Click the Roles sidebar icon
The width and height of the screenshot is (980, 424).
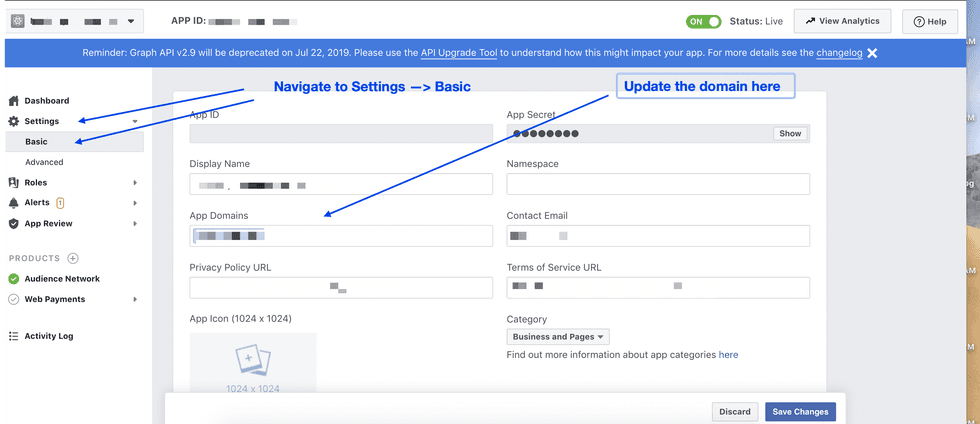(x=14, y=183)
